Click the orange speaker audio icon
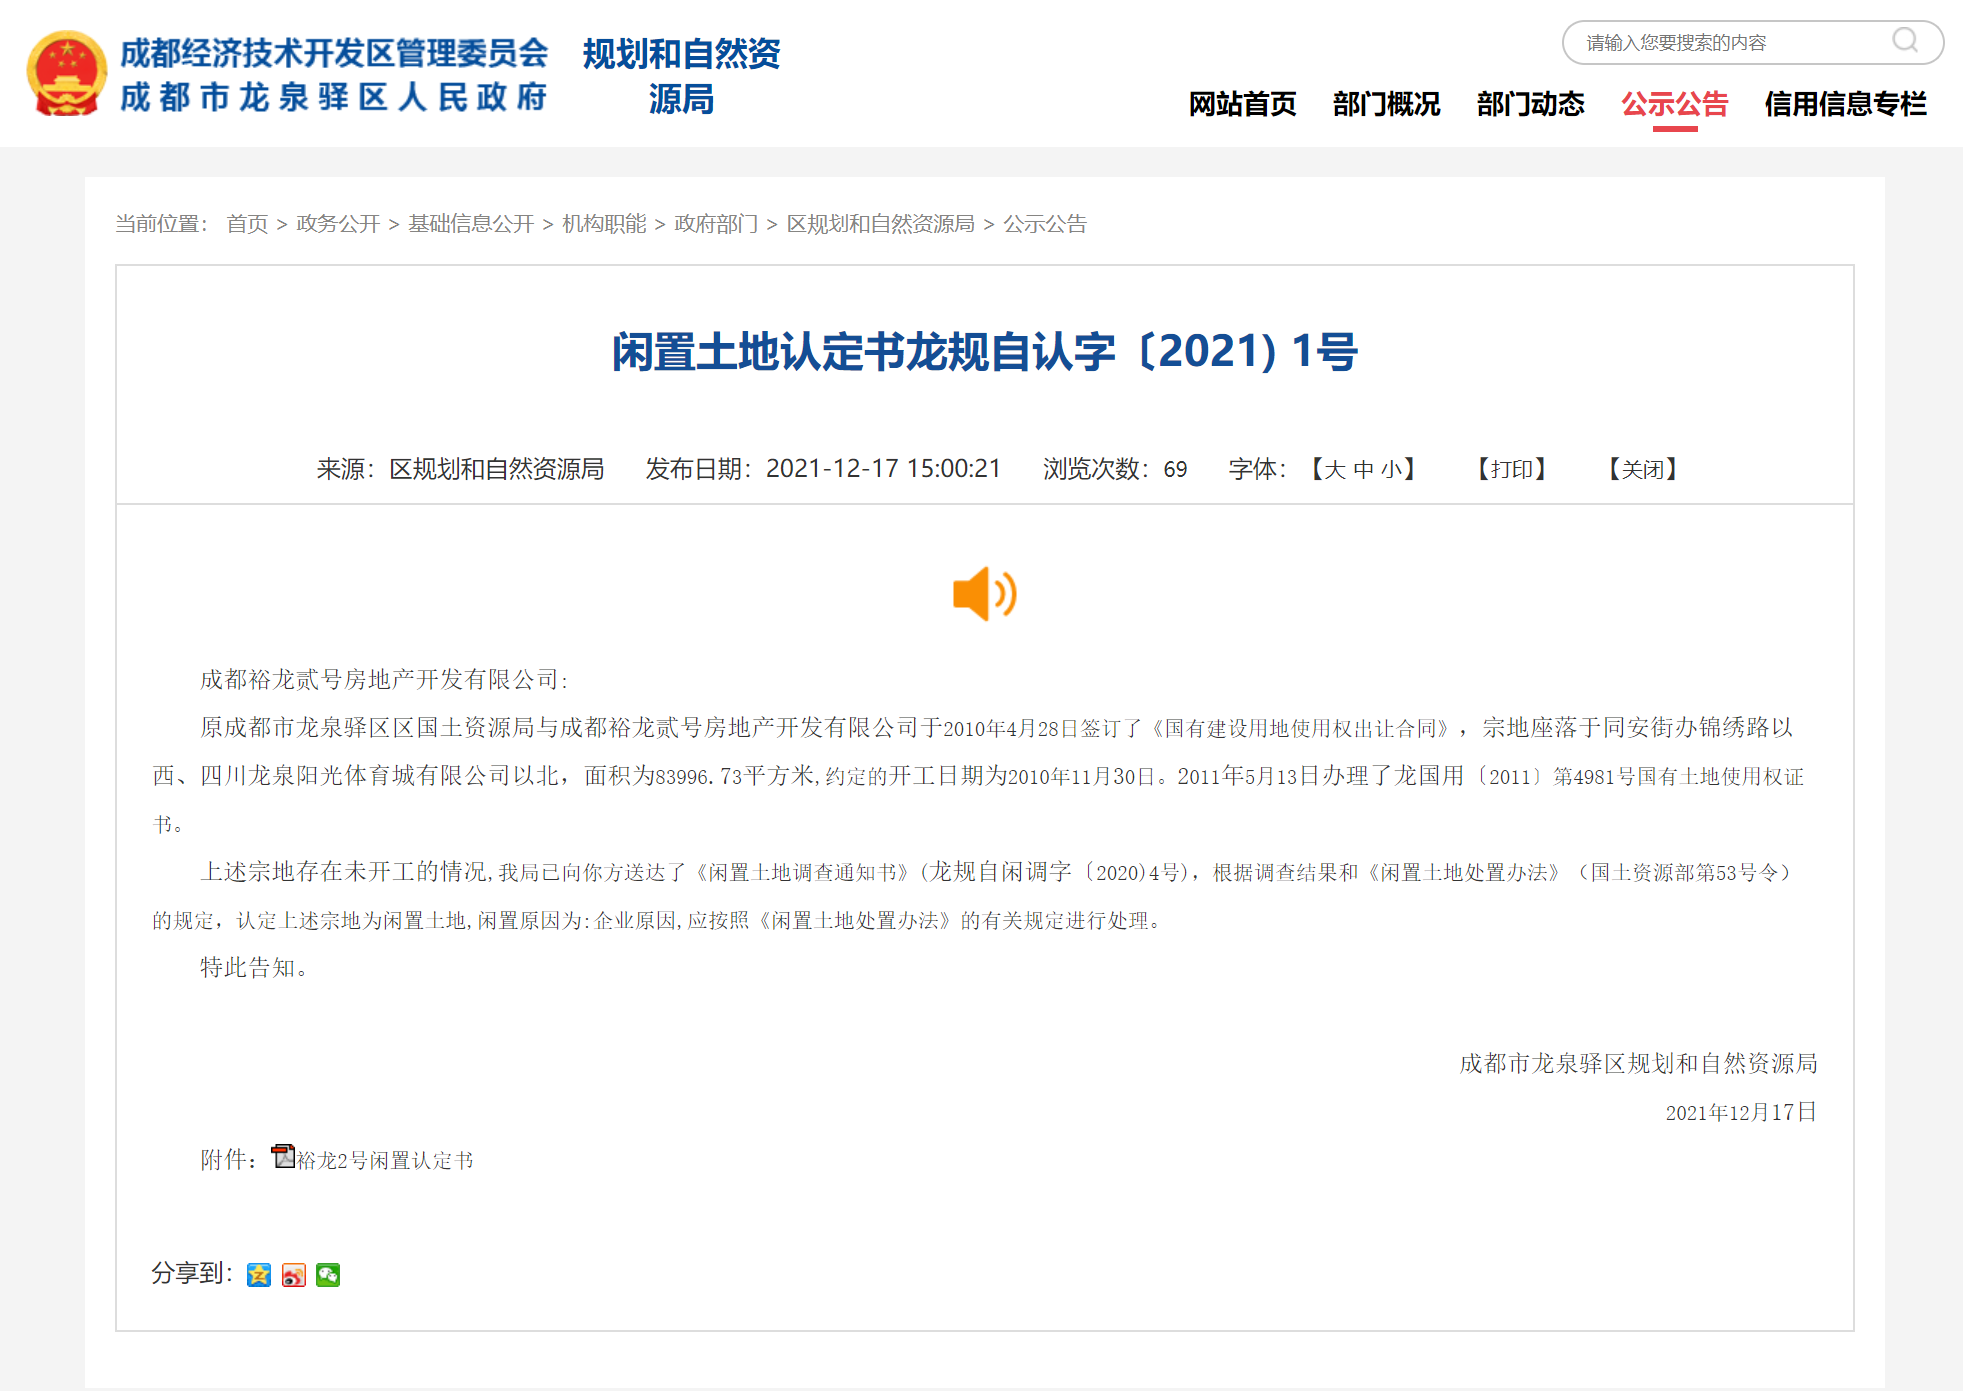This screenshot has width=1963, height=1391. (x=984, y=594)
